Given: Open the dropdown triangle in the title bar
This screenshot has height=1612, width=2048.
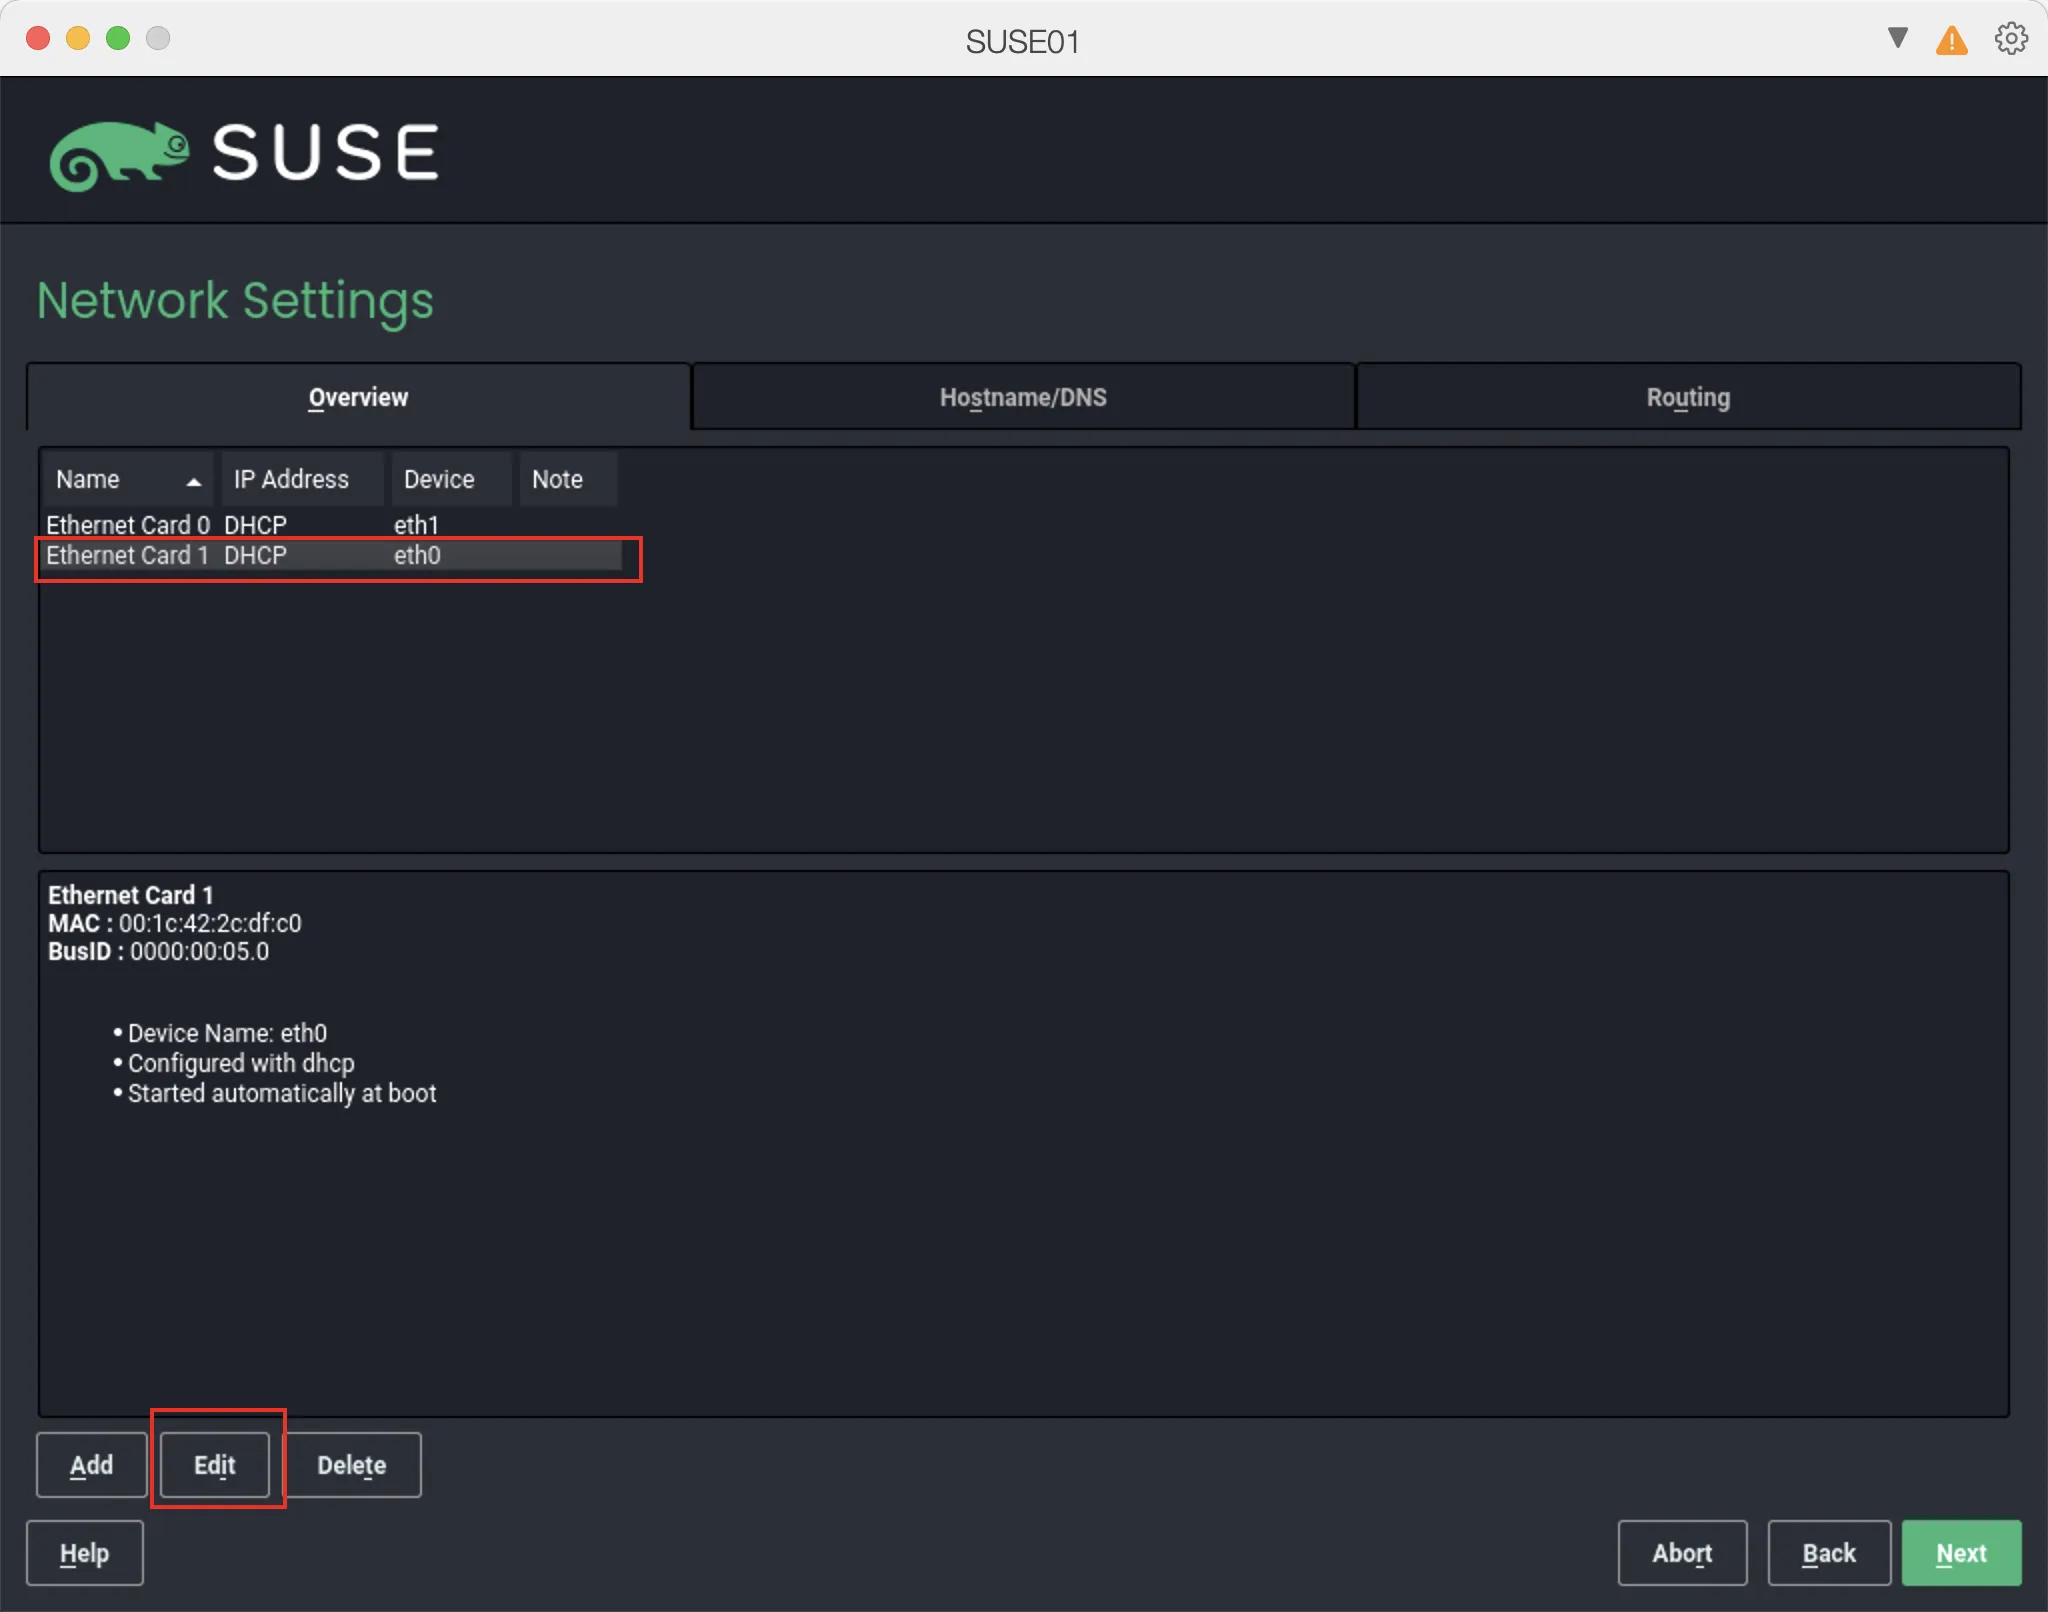Looking at the screenshot, I should [x=1897, y=38].
